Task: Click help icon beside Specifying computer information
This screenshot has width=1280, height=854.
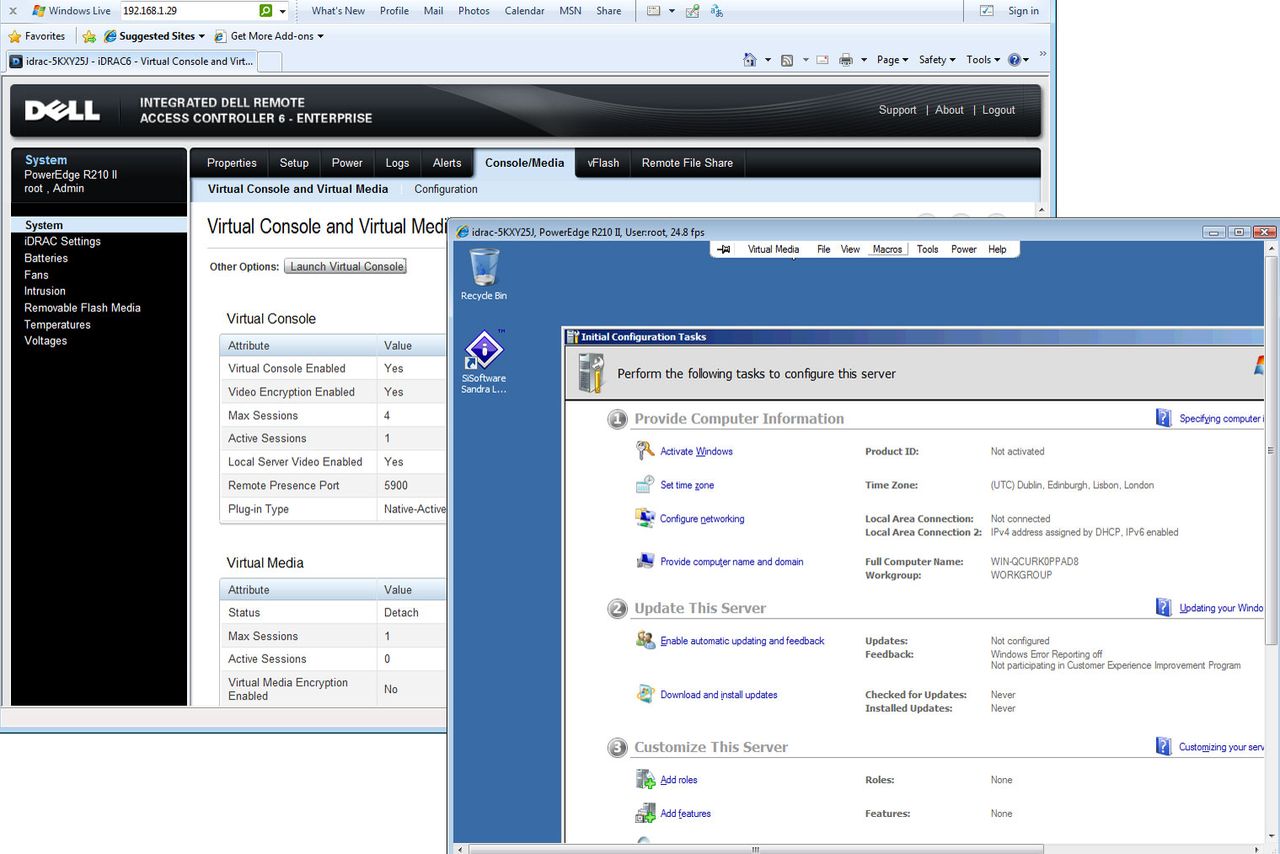Action: [x=1164, y=418]
